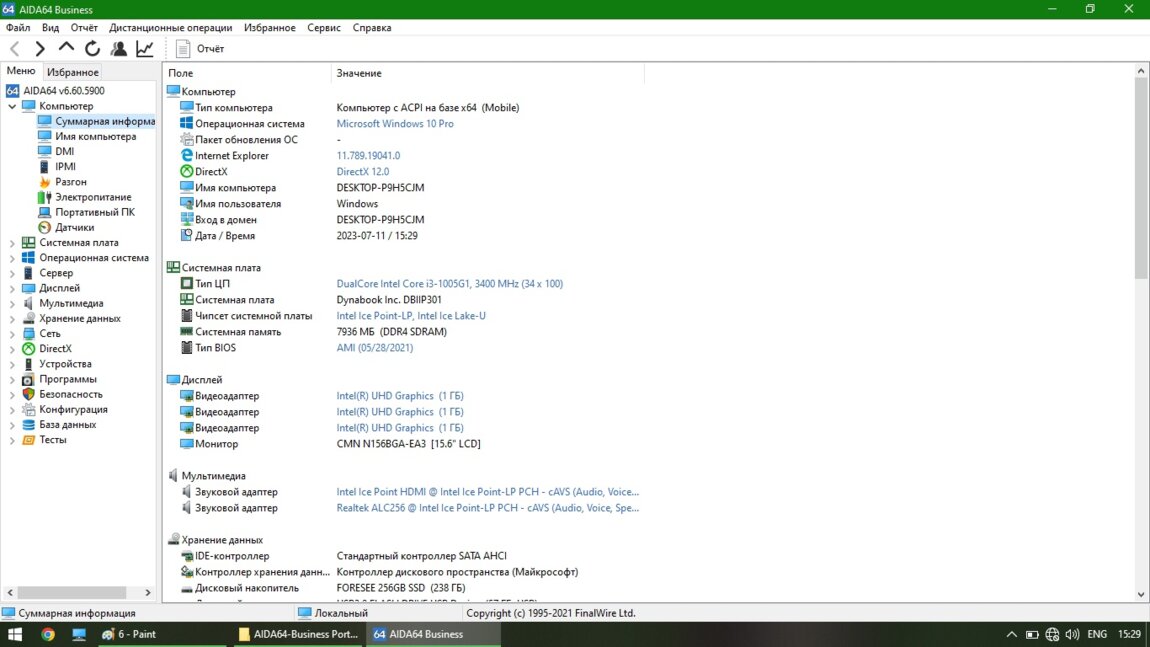Expand the Хранение данных tree node
This screenshot has height=647, width=1150.
click(12, 319)
